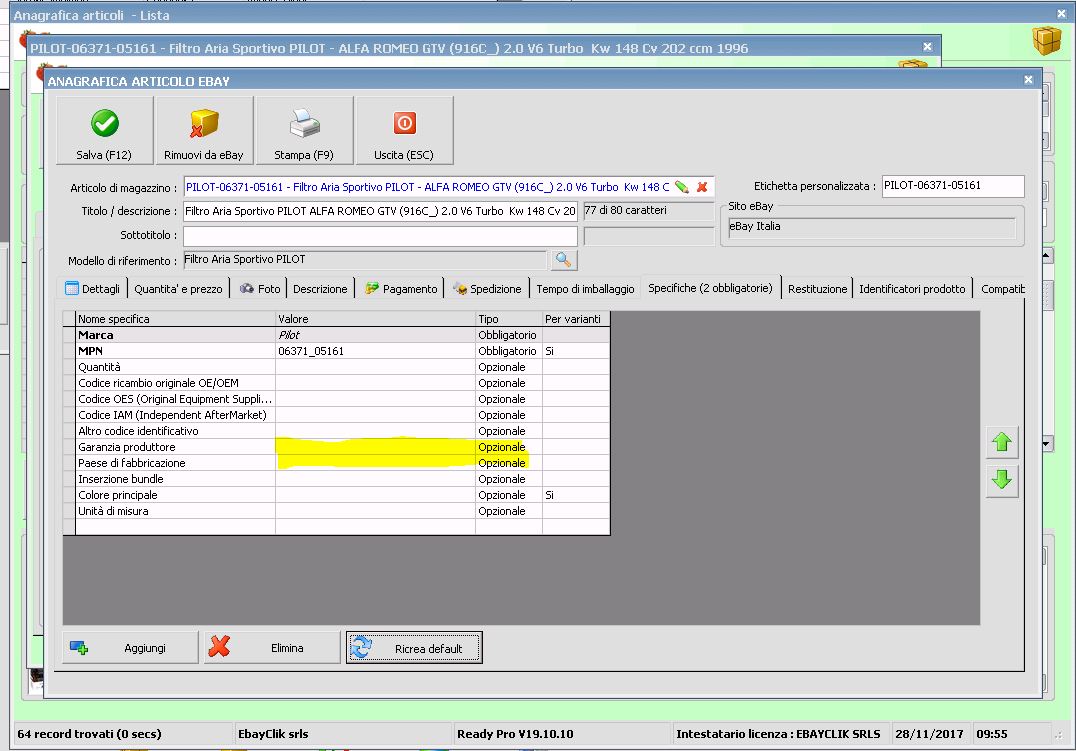Click the Etichetta personalizzata field

click(x=952, y=186)
